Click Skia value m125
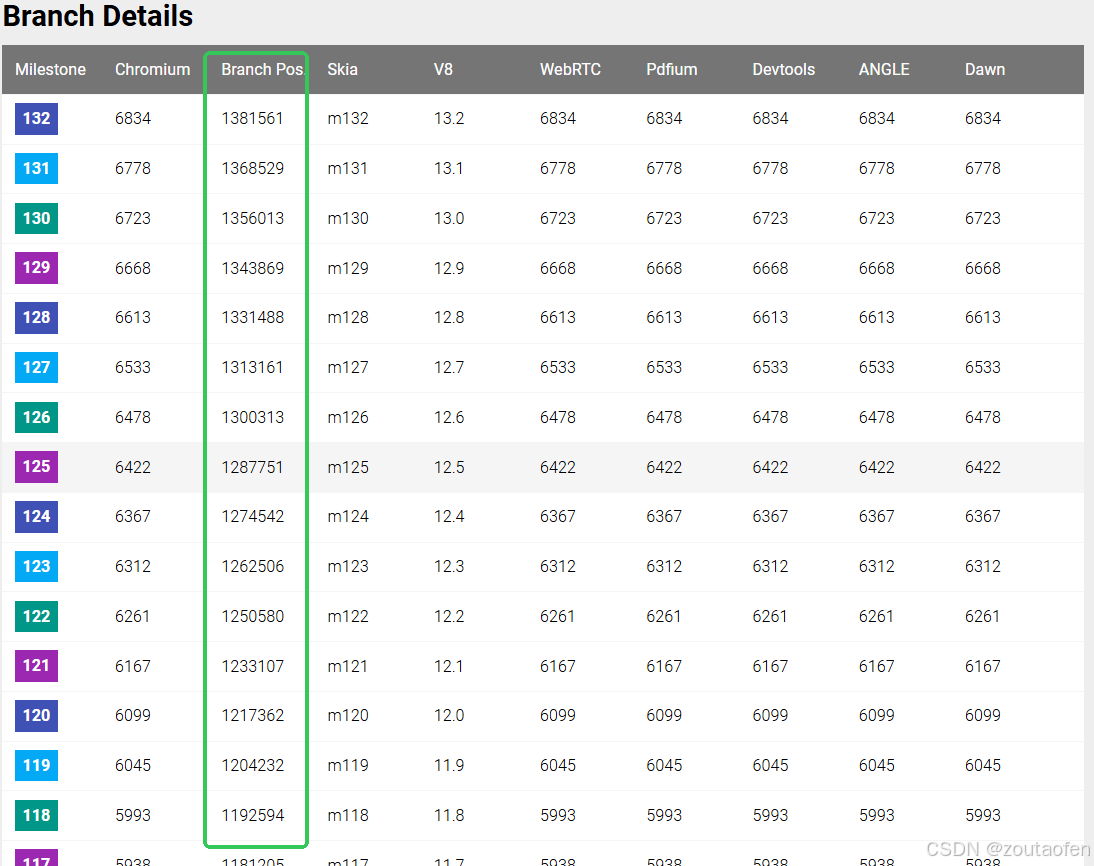This screenshot has width=1094, height=866. (x=347, y=467)
